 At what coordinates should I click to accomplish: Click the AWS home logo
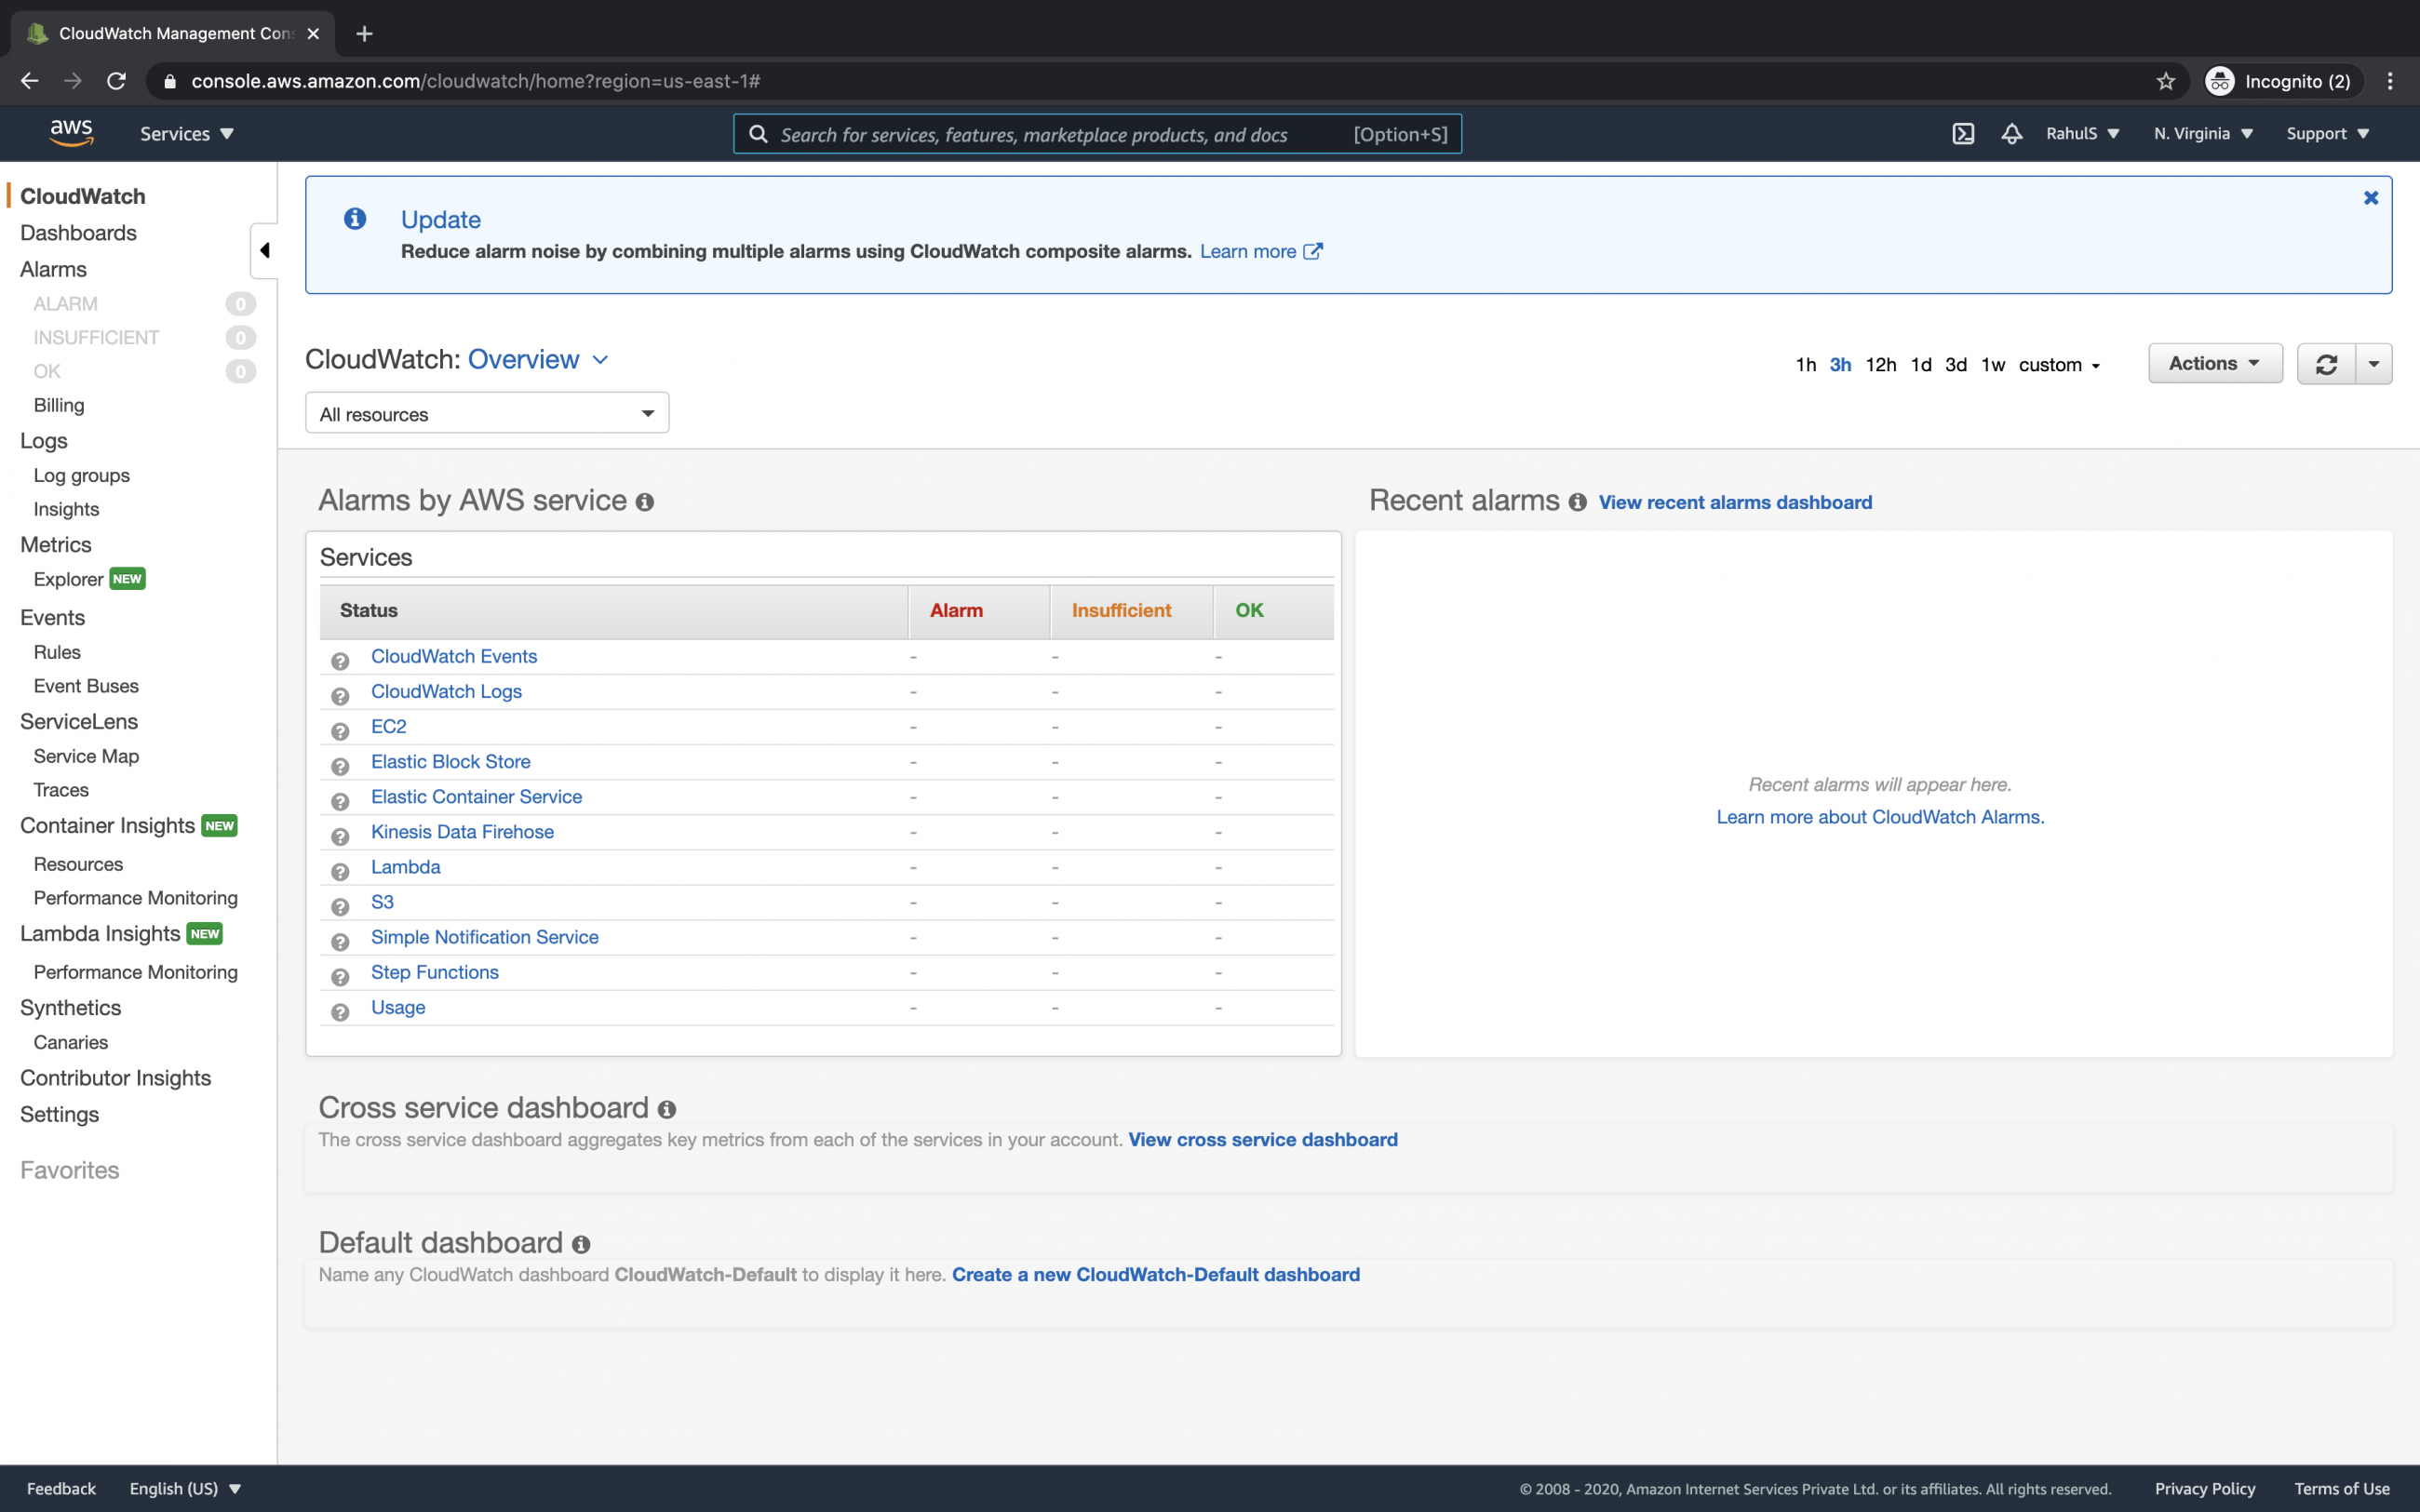tap(70, 132)
